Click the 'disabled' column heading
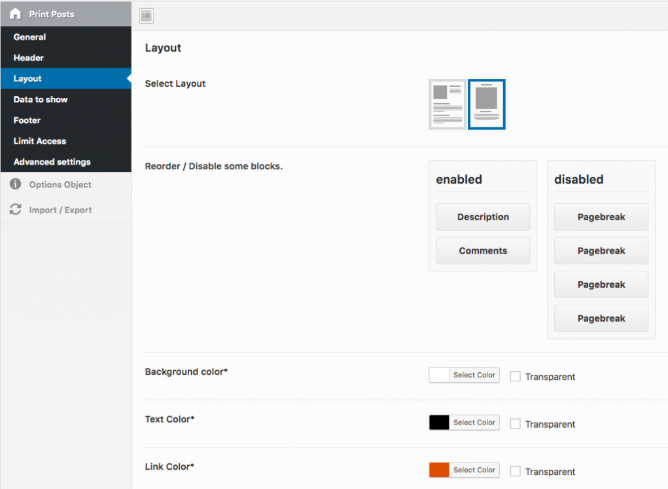The image size is (668, 489). (579, 180)
